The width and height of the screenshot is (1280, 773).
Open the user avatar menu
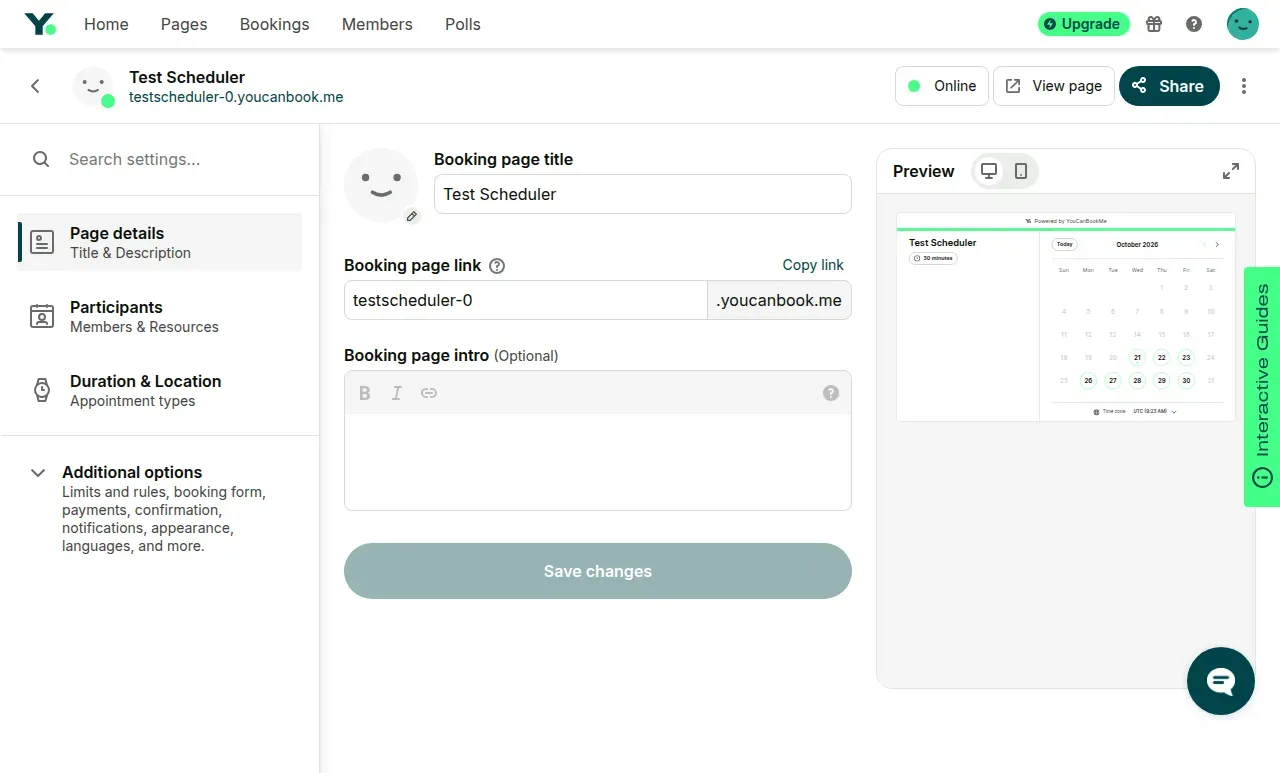pos(1243,24)
